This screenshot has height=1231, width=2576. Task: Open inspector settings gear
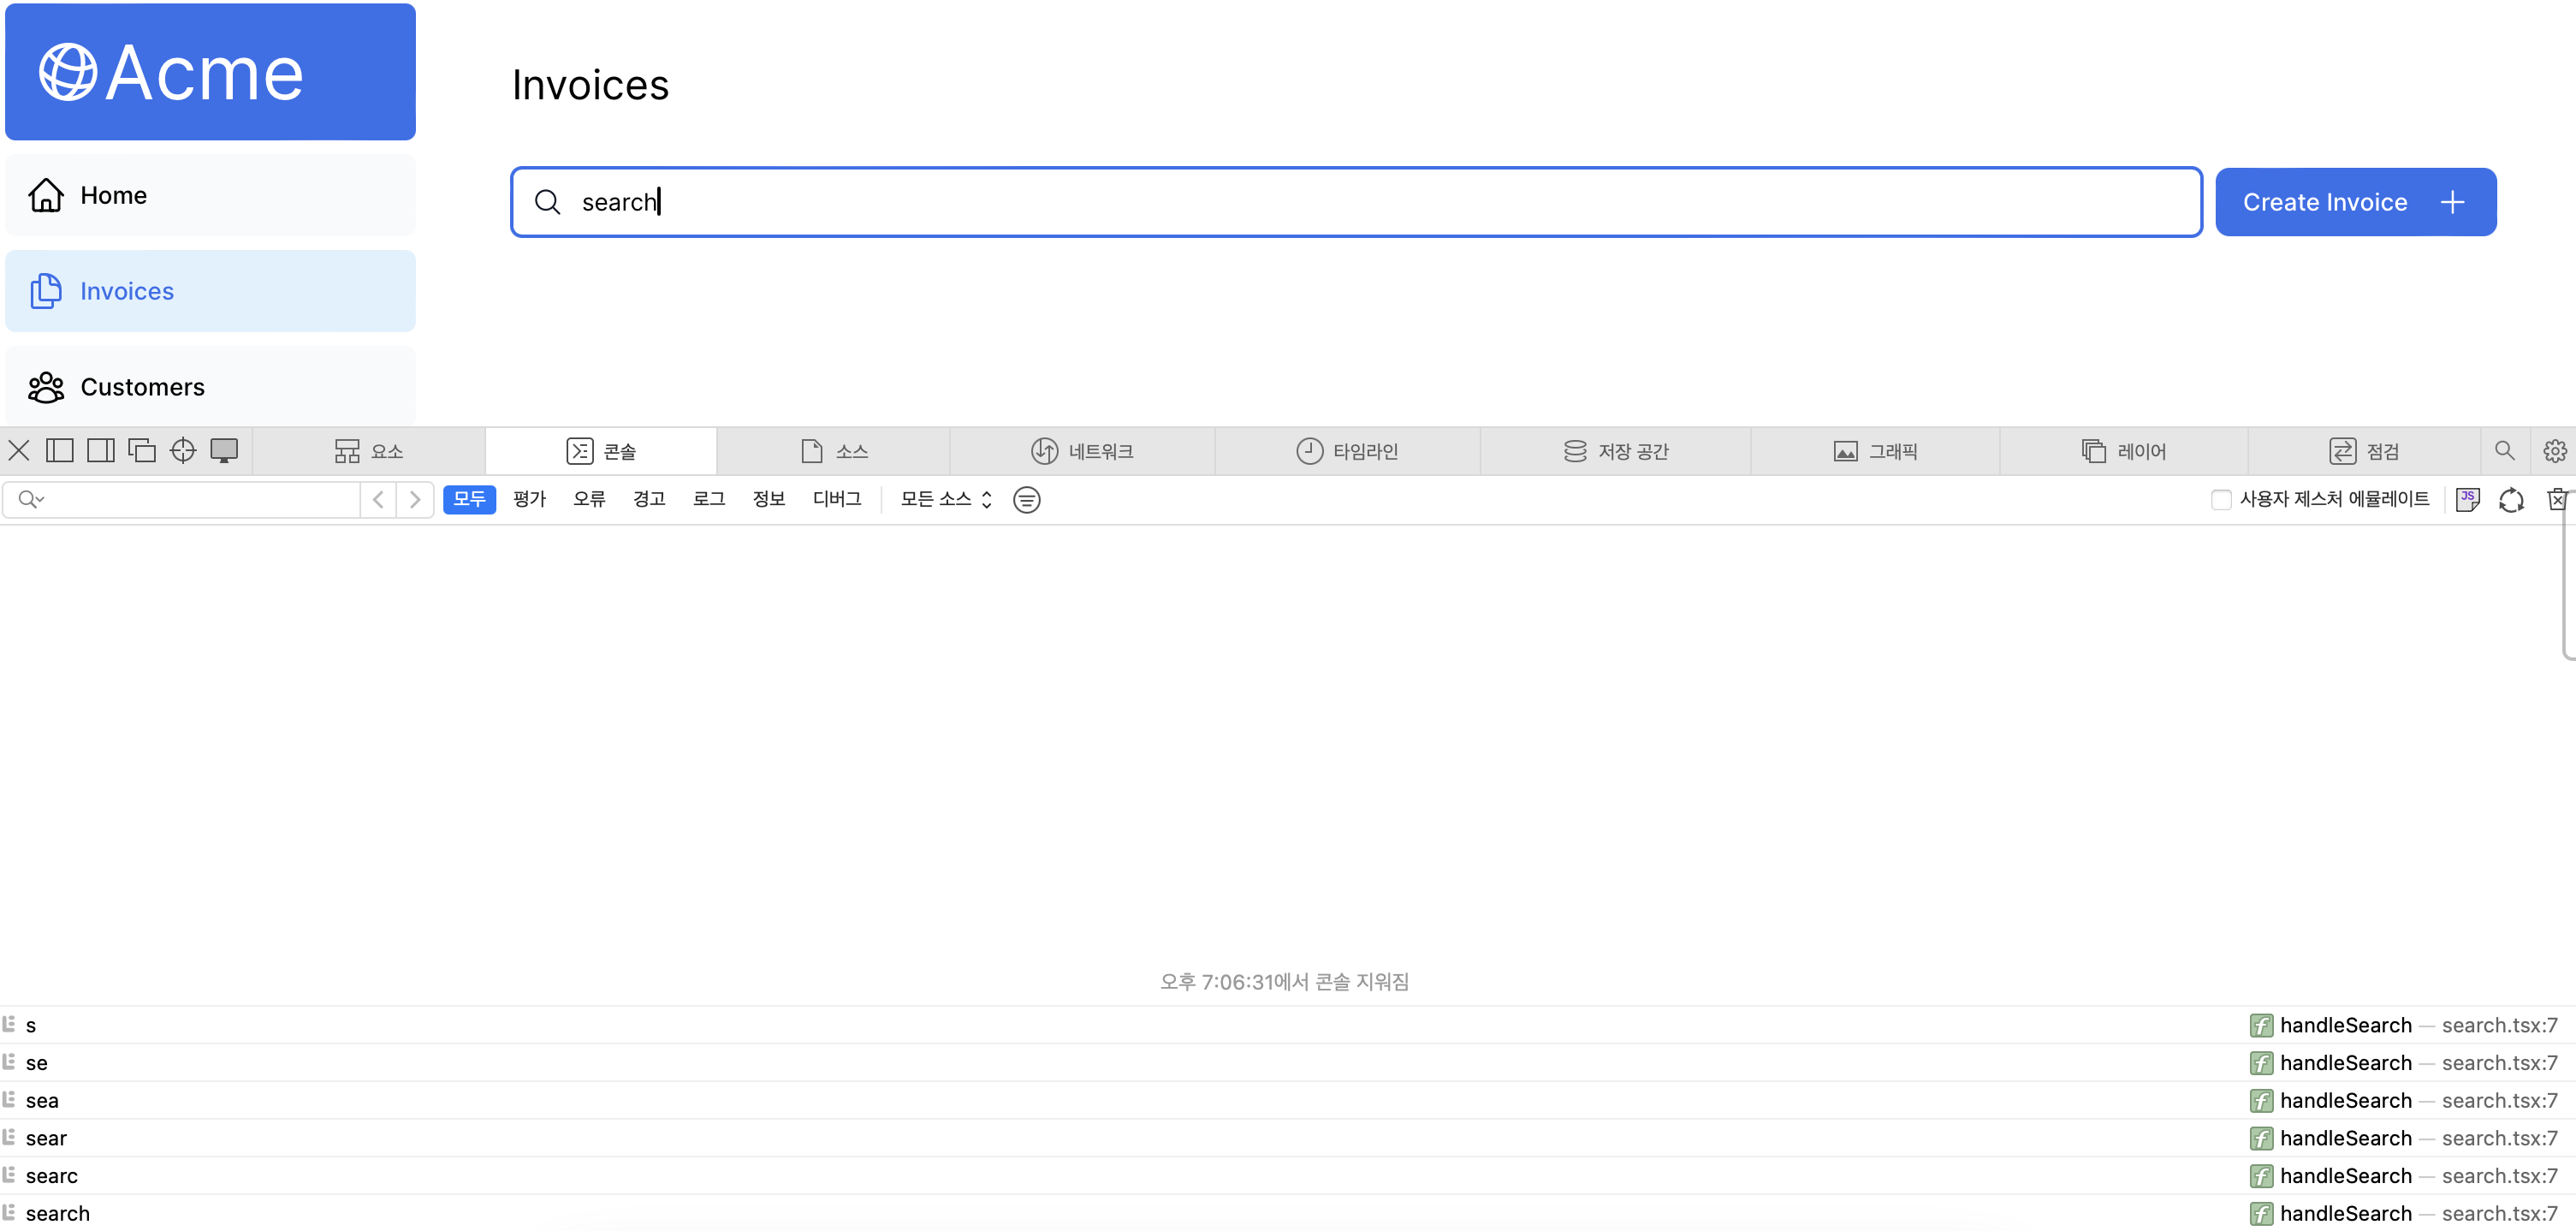2554,451
